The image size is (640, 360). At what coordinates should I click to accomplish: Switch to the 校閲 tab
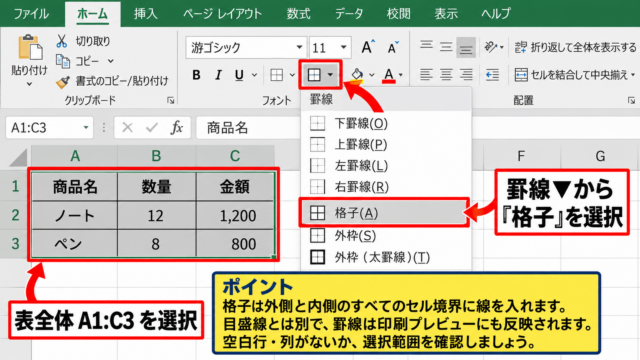click(x=398, y=13)
